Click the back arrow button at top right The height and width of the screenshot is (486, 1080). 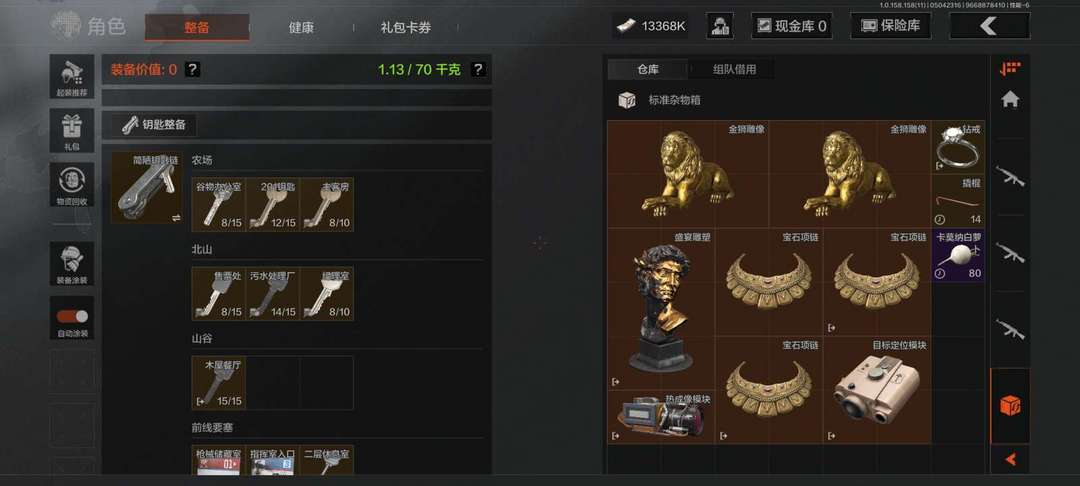(989, 26)
